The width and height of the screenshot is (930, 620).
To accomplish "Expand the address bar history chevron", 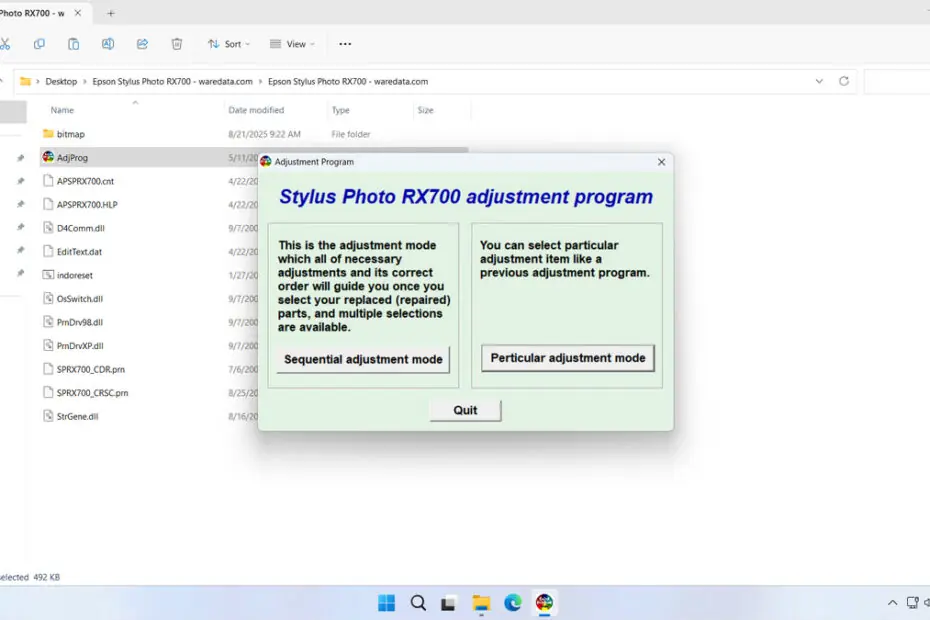I will pyautogui.click(x=819, y=81).
